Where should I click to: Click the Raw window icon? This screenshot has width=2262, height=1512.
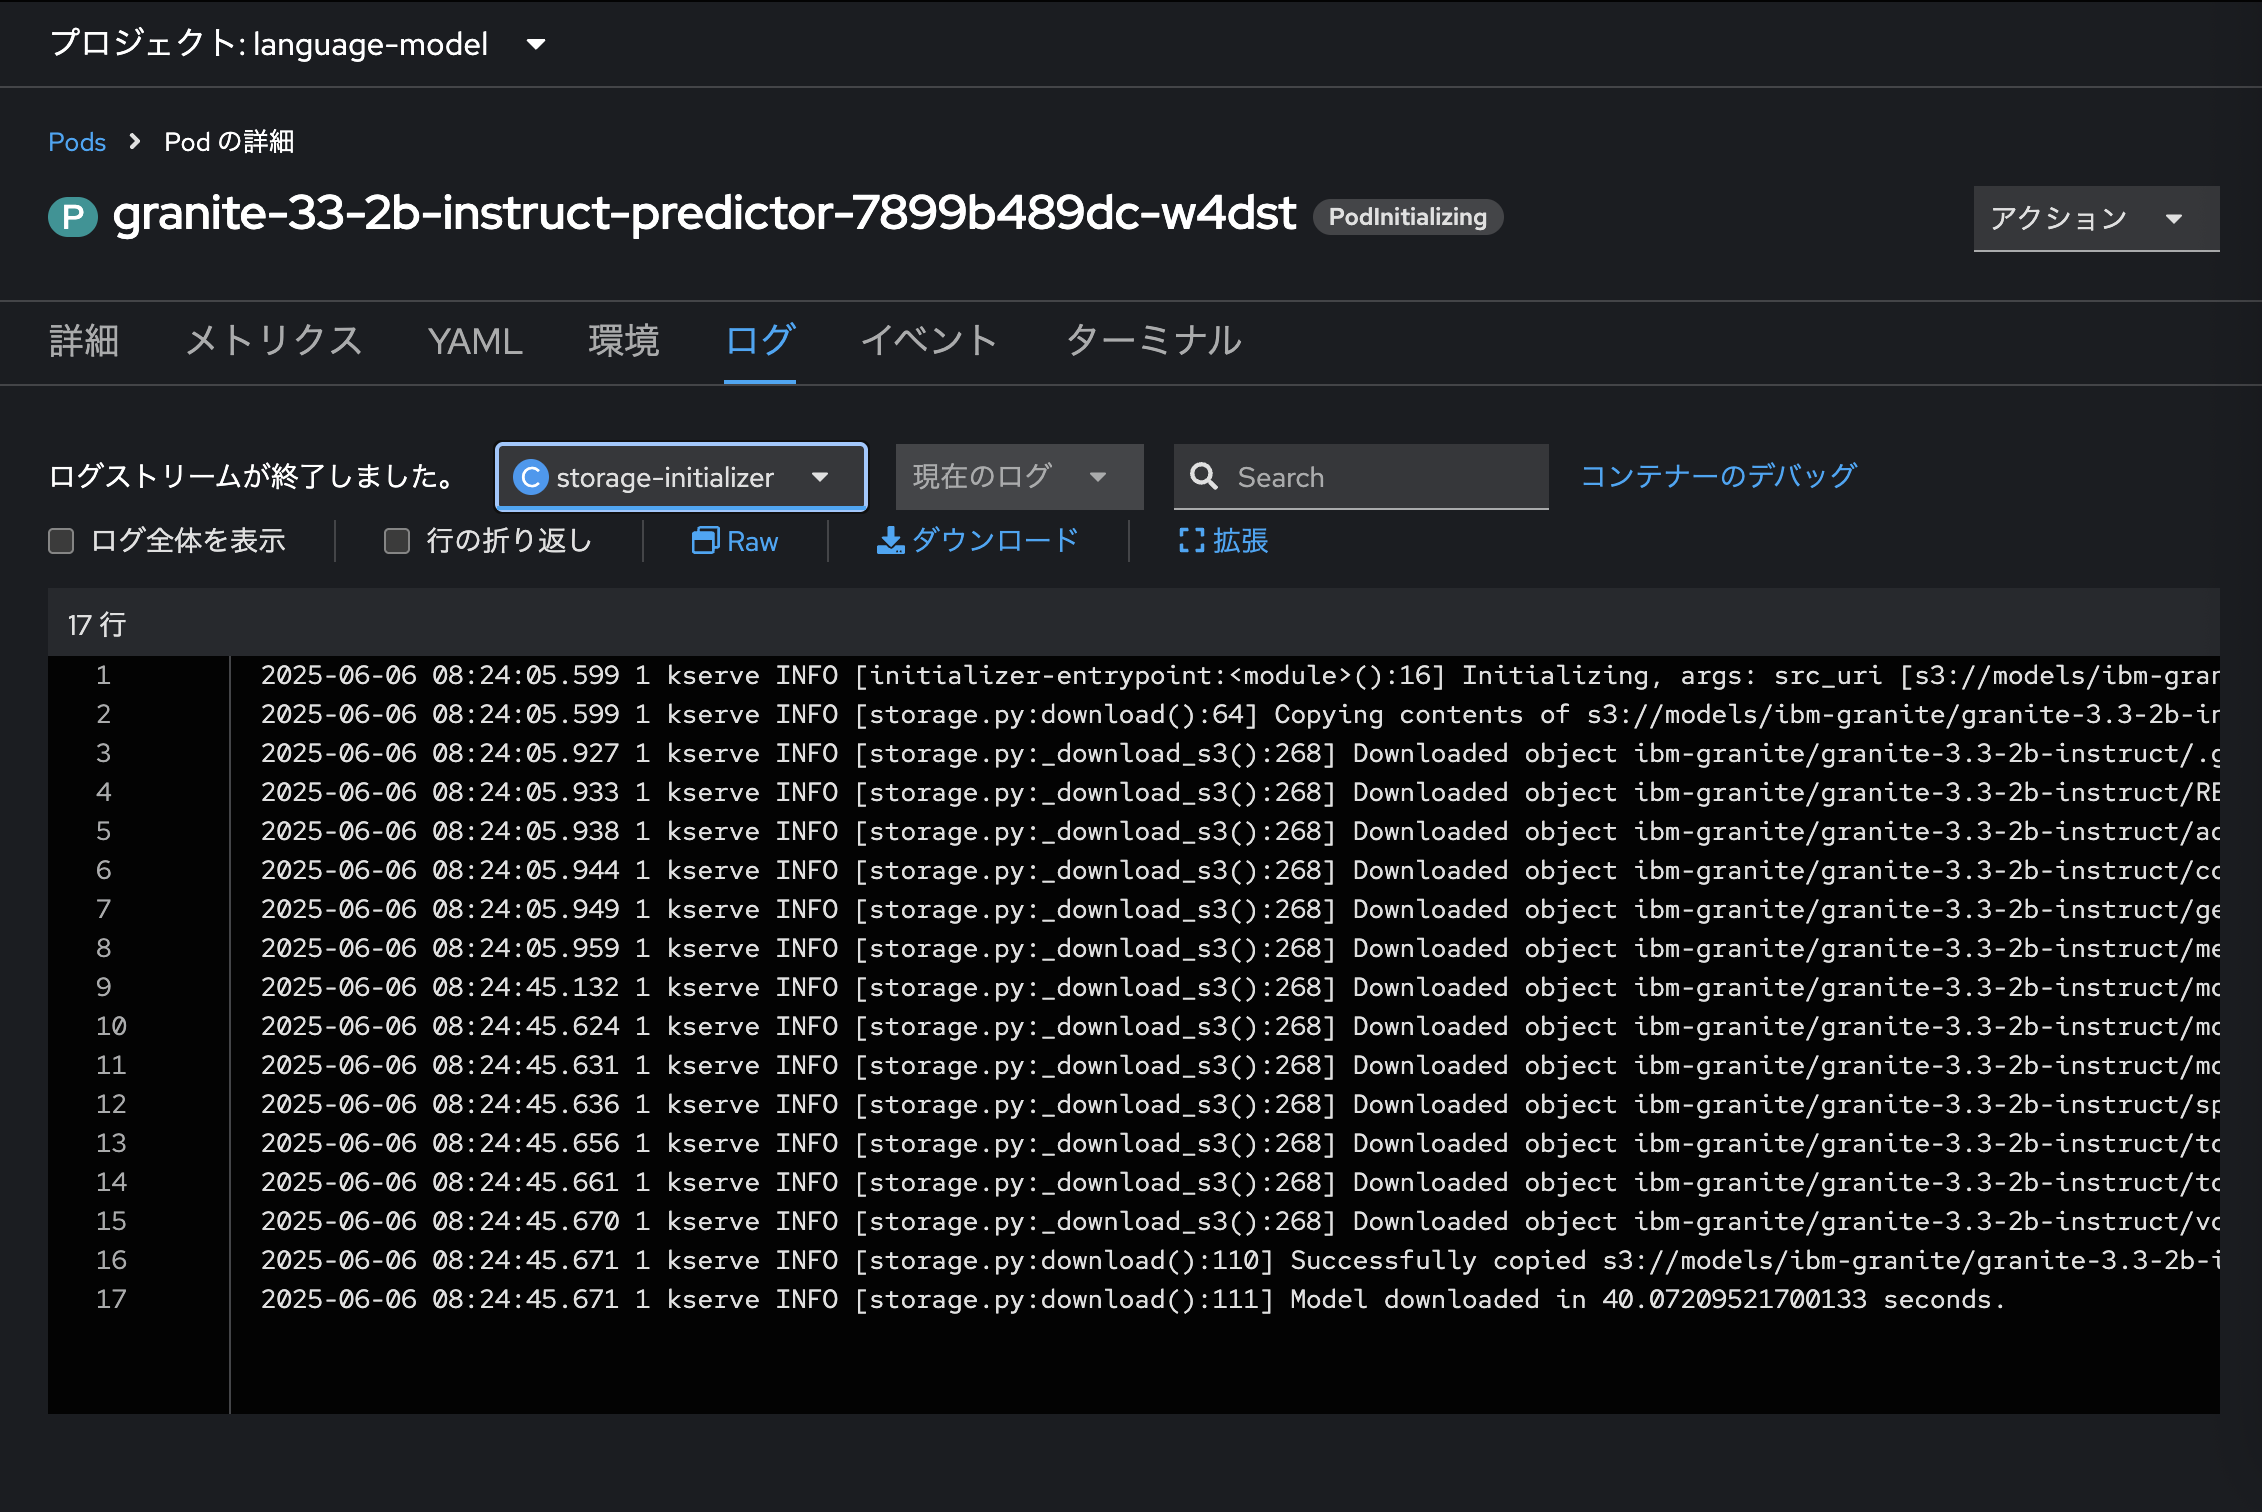pyautogui.click(x=705, y=541)
